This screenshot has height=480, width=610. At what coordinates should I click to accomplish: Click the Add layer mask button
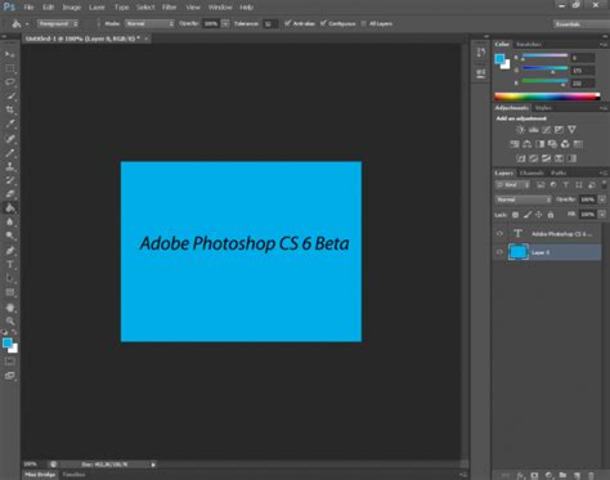(535, 475)
